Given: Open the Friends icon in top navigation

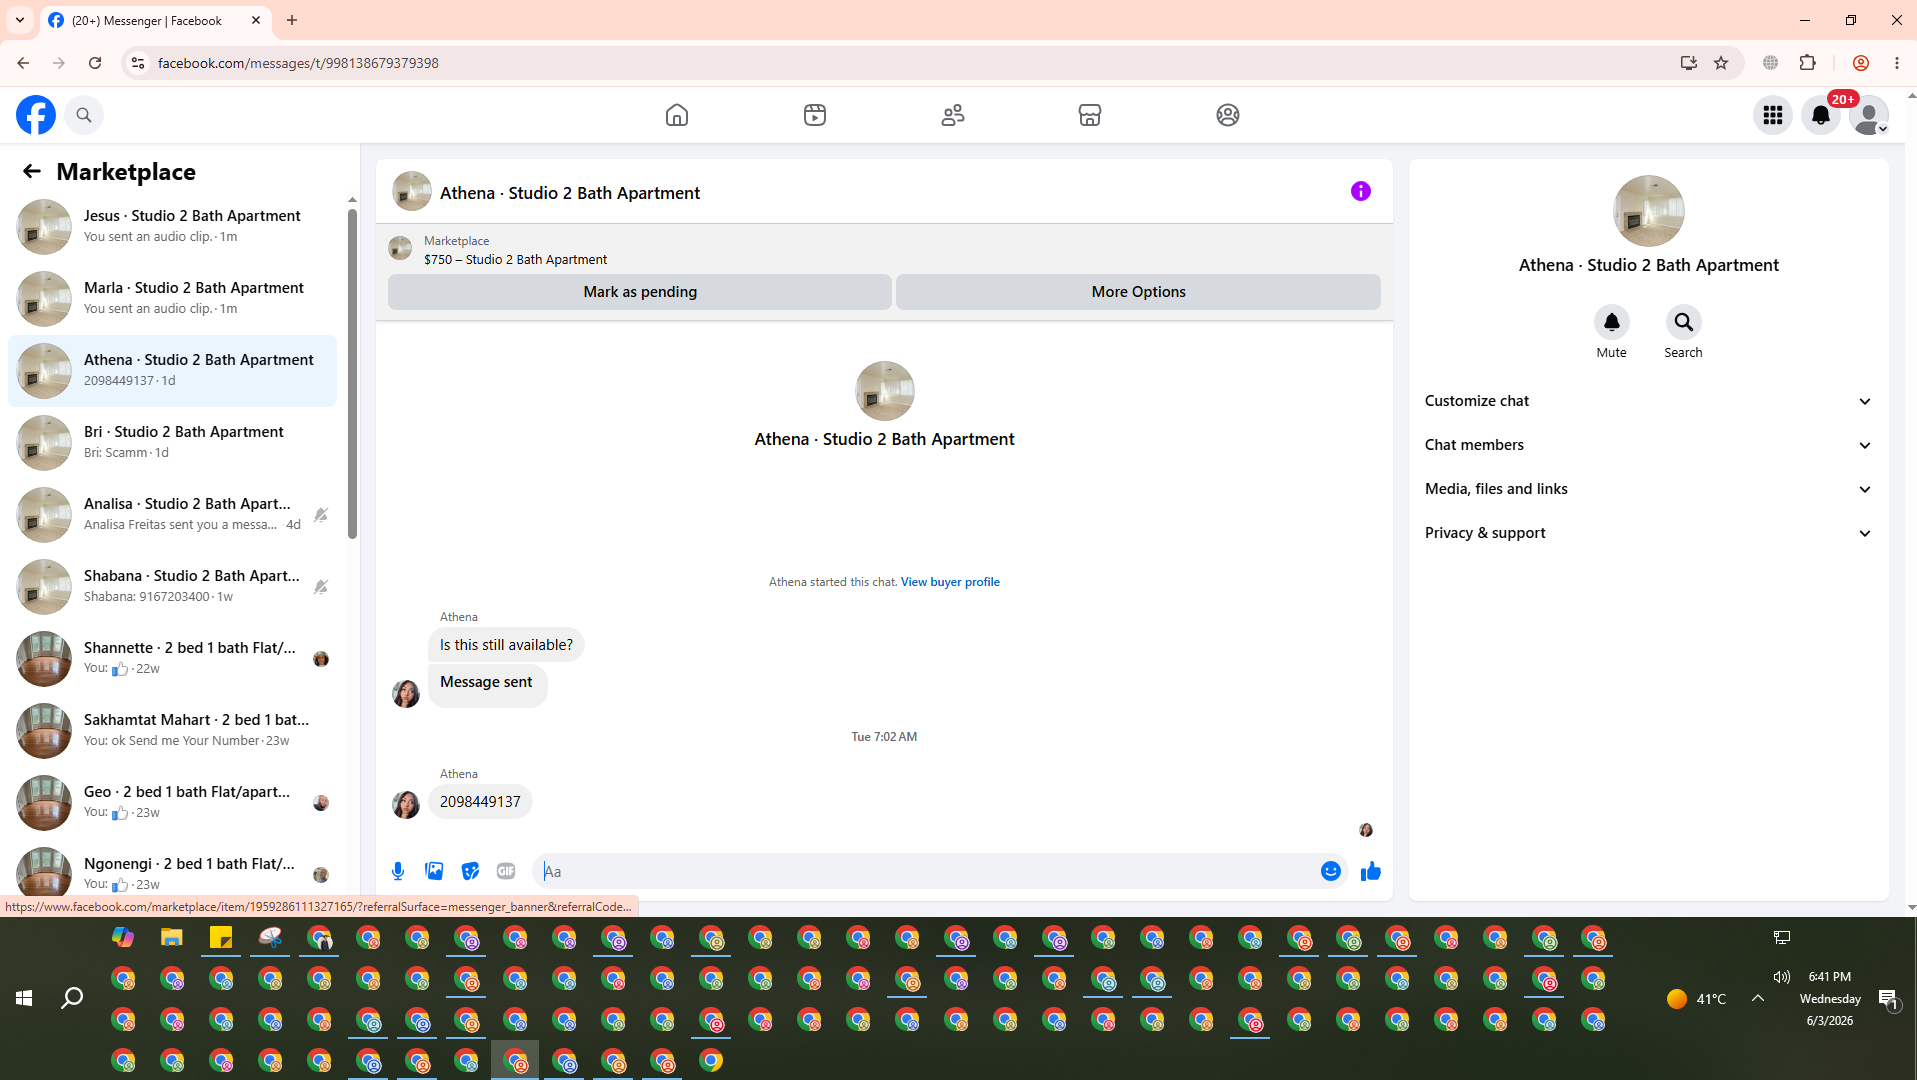Looking at the screenshot, I should coord(953,115).
